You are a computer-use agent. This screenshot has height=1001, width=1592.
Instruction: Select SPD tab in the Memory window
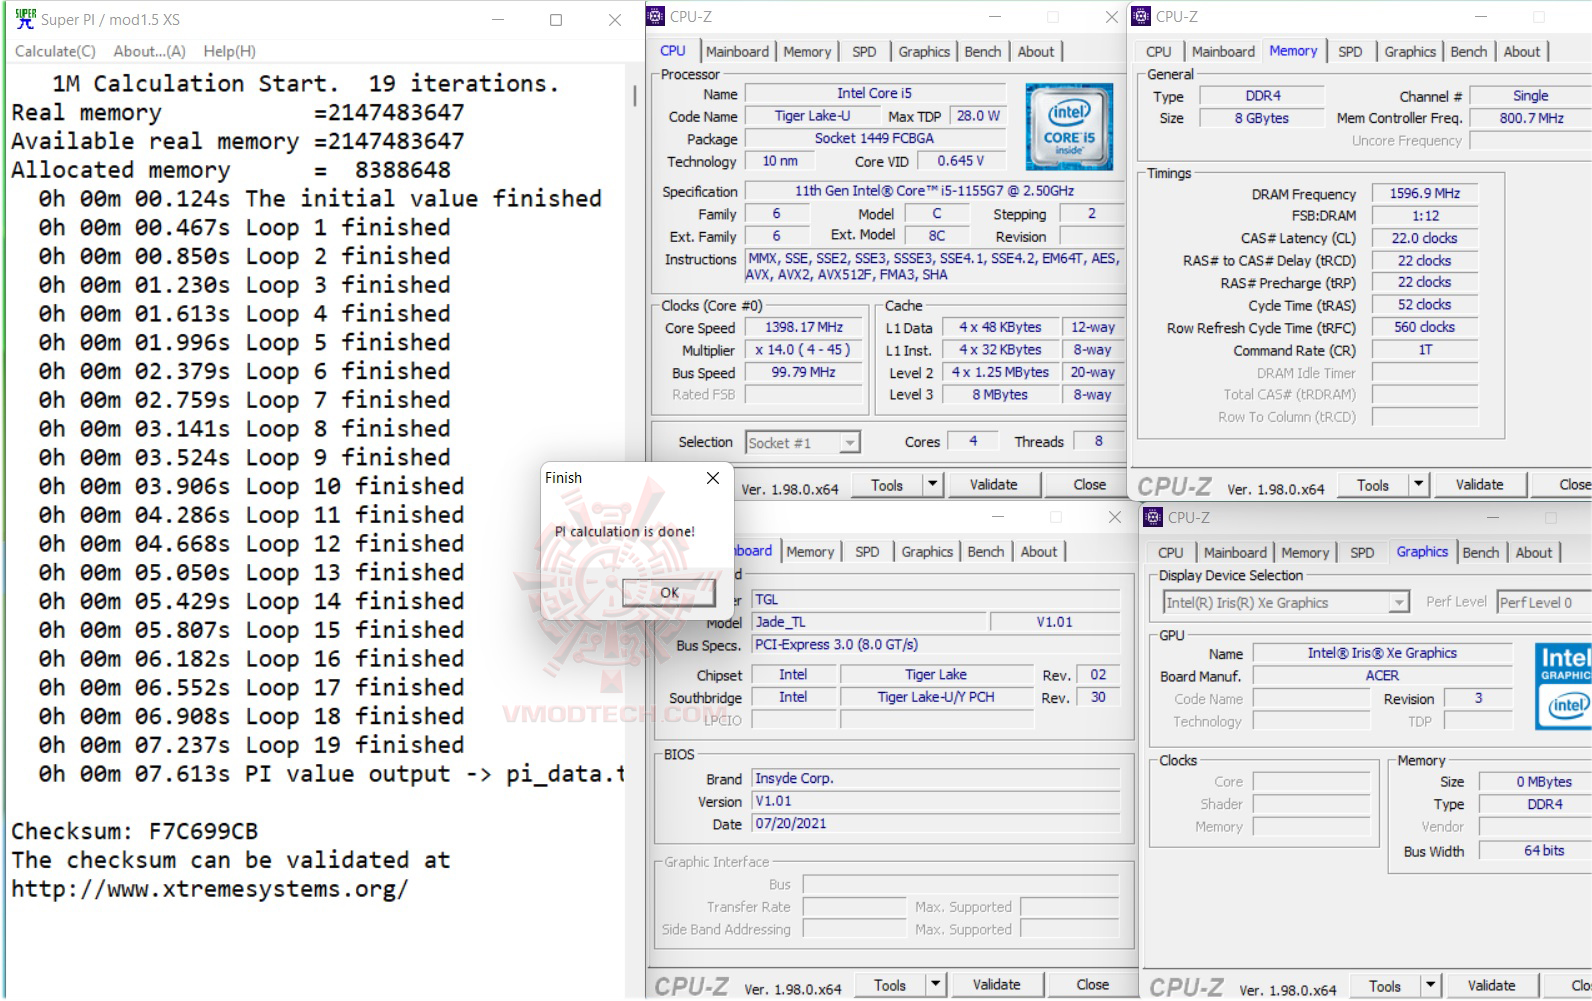1350,52
